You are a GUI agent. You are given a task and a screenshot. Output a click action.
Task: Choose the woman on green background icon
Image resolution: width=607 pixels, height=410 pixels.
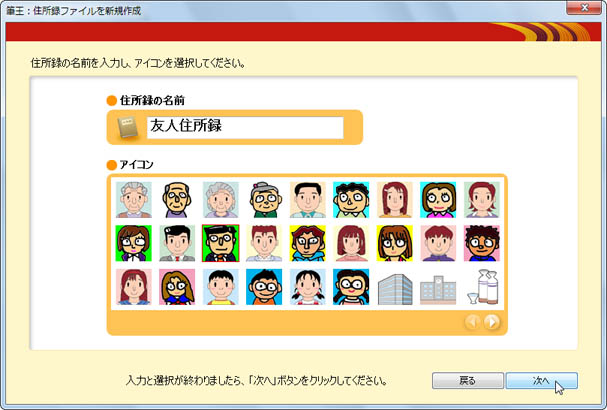click(135, 242)
